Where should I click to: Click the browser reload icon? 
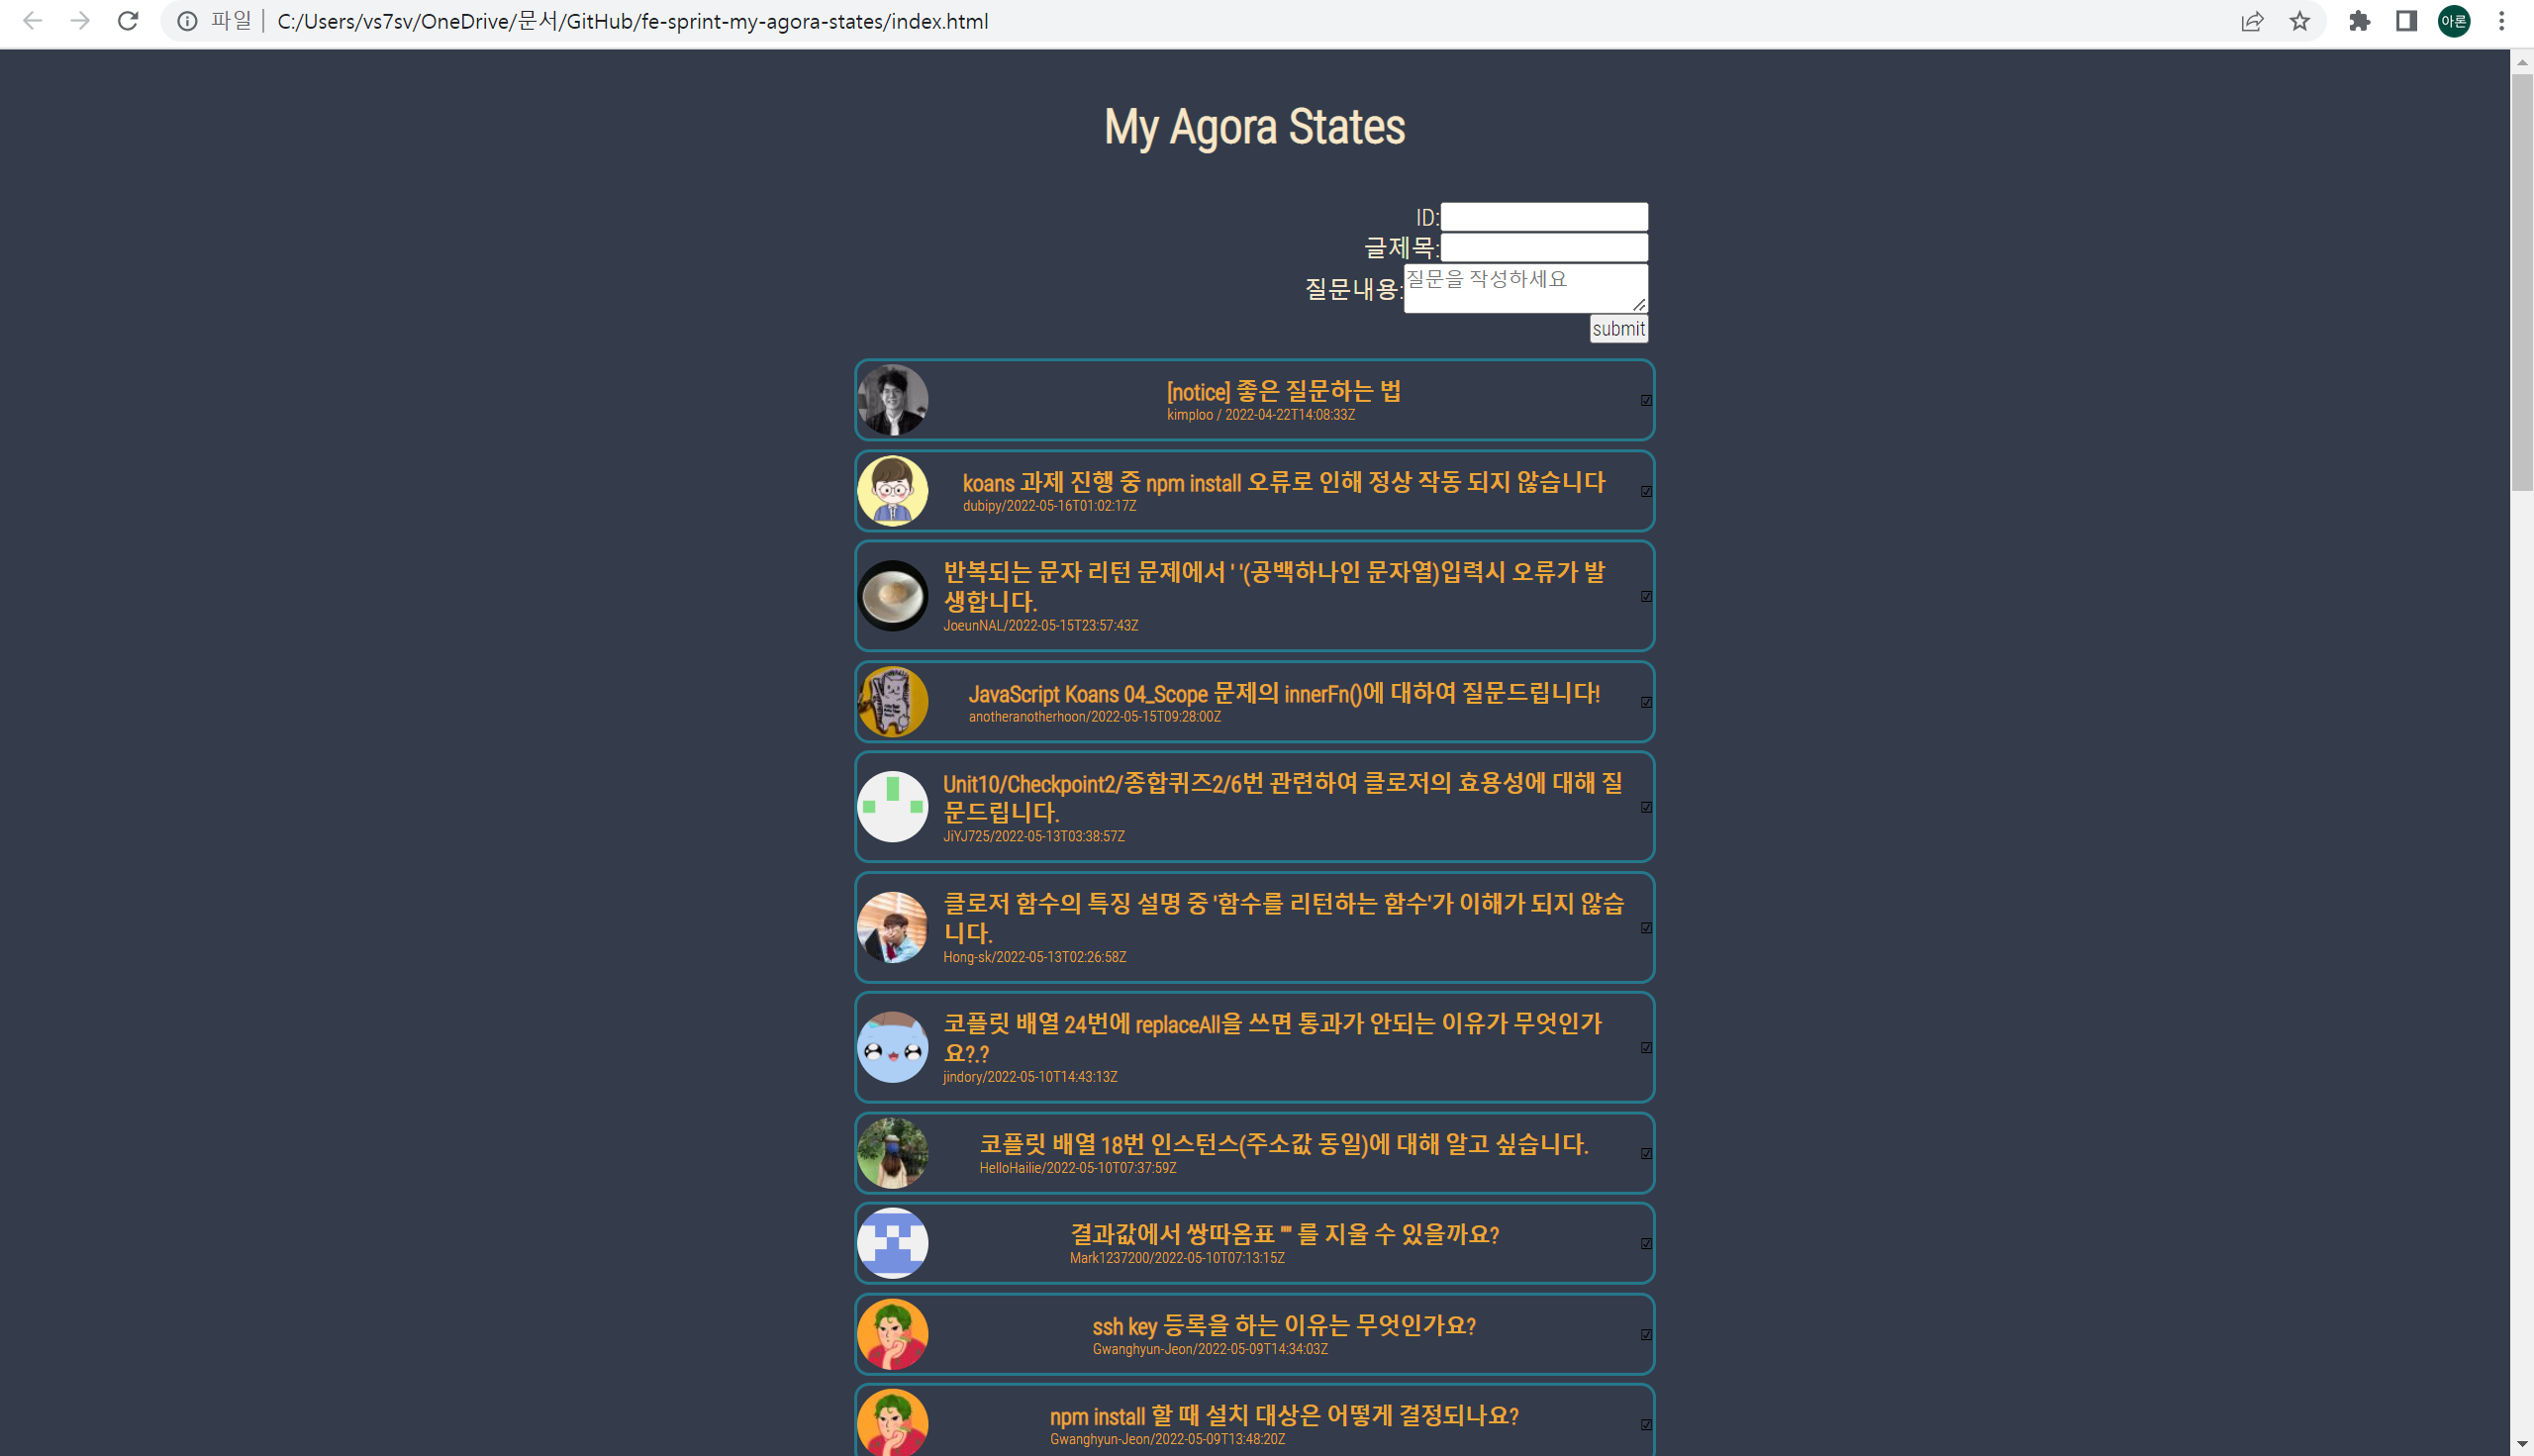click(128, 21)
